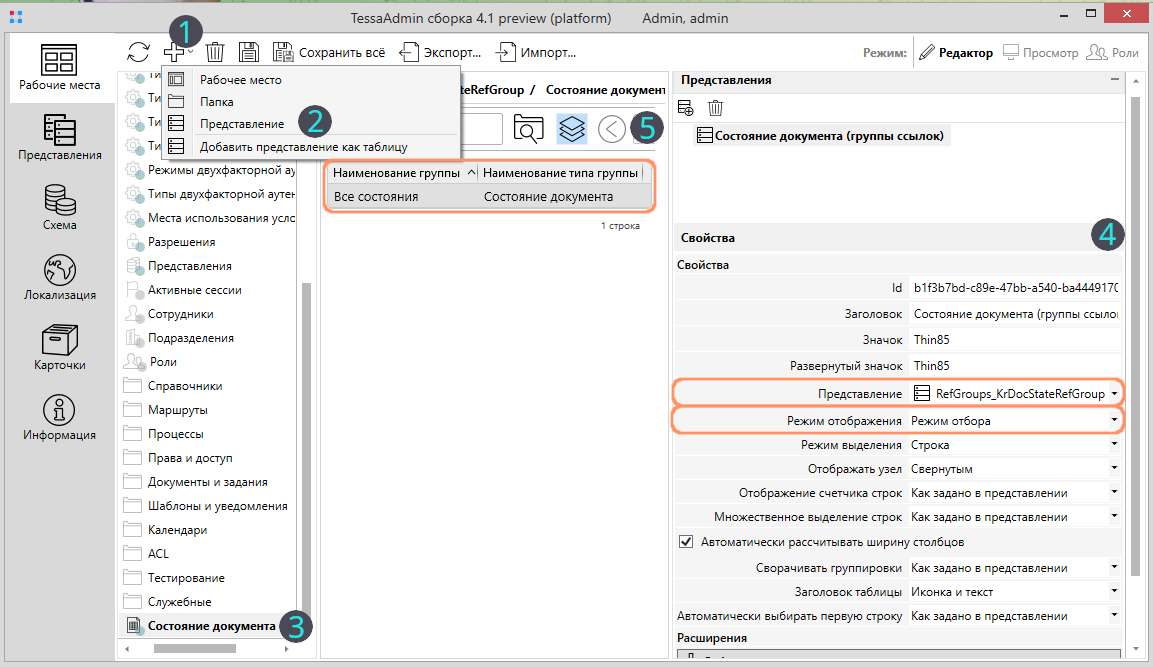
Task: Open Локализация from the left sidebar
Action: click(59, 277)
